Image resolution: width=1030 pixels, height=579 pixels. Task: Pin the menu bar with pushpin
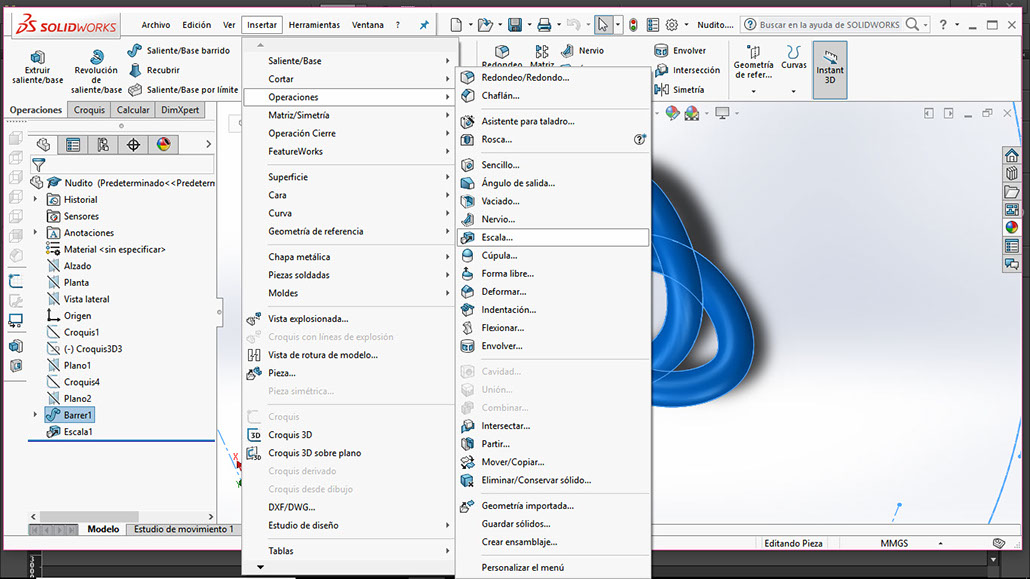point(424,25)
